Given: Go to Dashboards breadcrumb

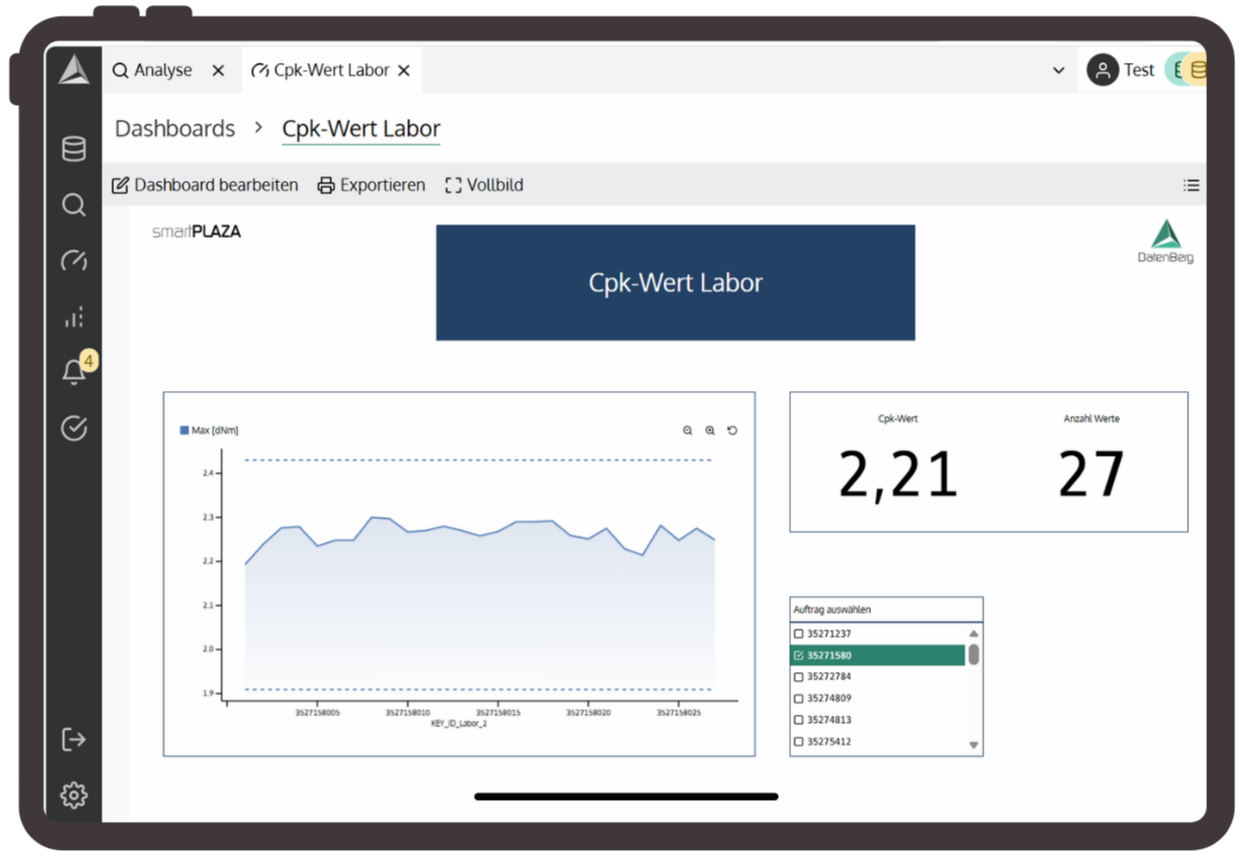Looking at the screenshot, I should [x=175, y=128].
